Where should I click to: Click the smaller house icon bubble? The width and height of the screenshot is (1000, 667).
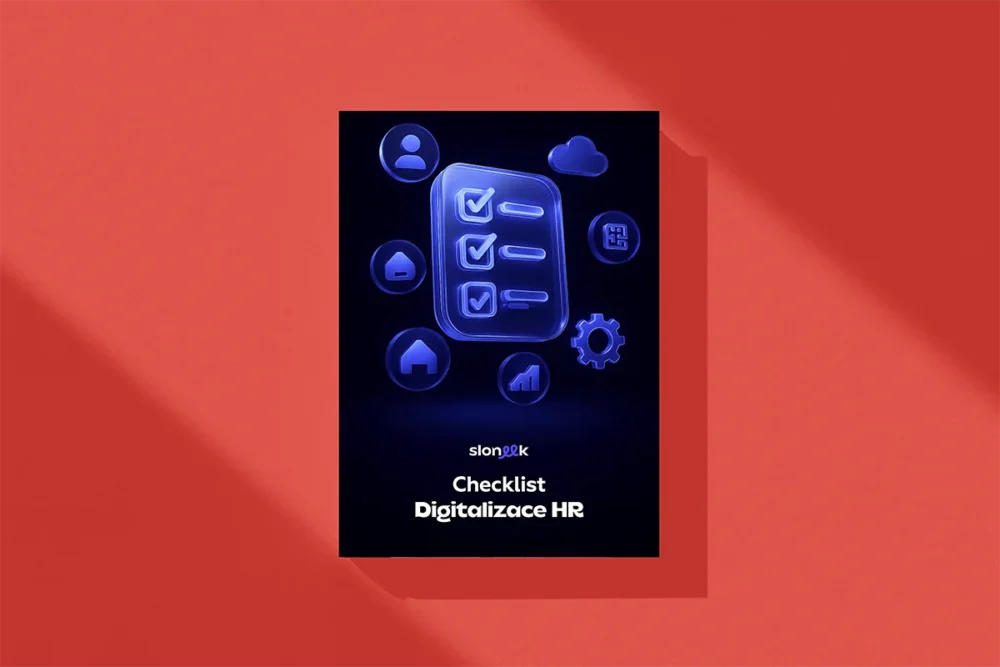[x=400, y=266]
